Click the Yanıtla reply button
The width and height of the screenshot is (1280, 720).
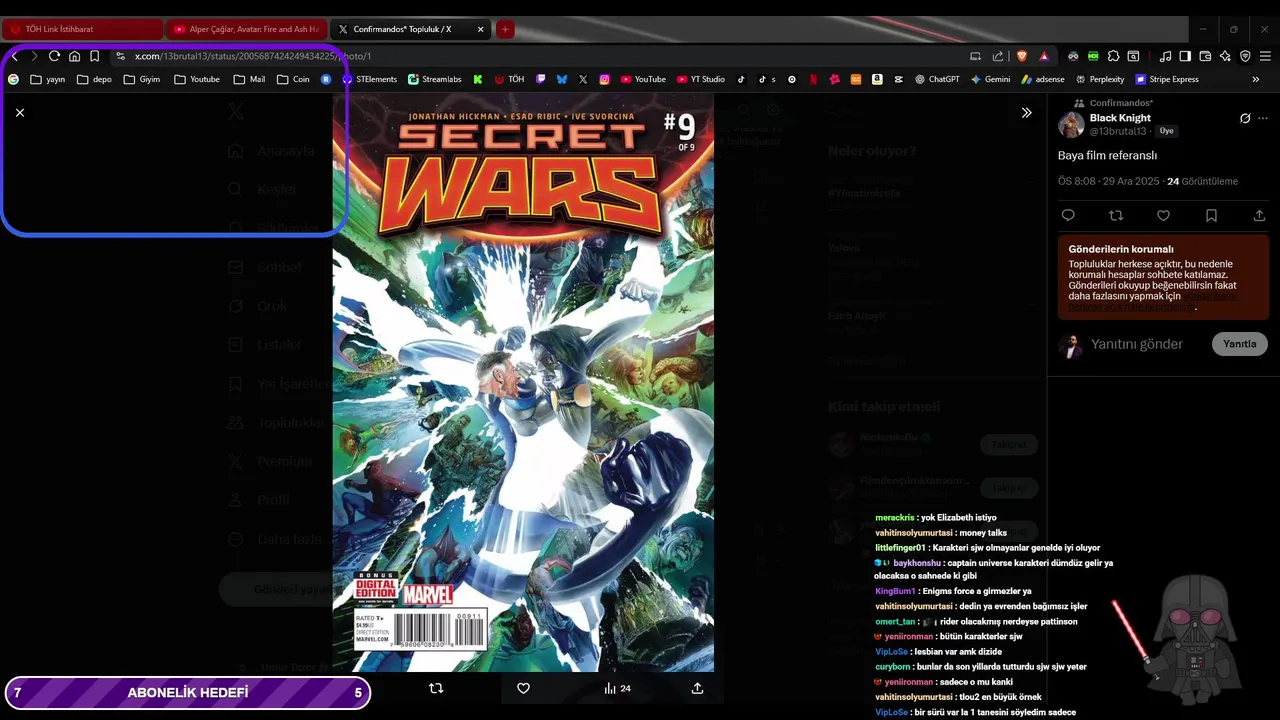1240,344
